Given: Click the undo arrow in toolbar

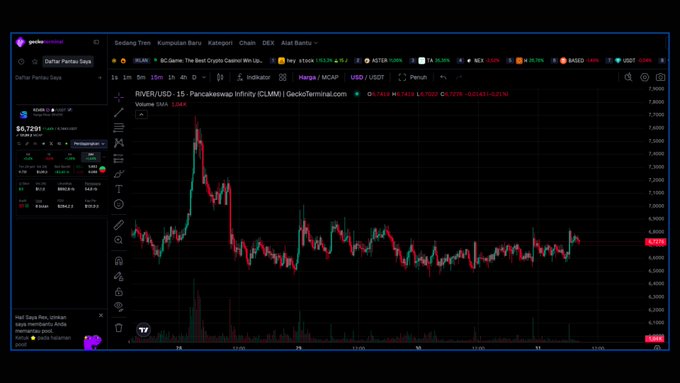Looking at the screenshot, I should tap(443, 77).
